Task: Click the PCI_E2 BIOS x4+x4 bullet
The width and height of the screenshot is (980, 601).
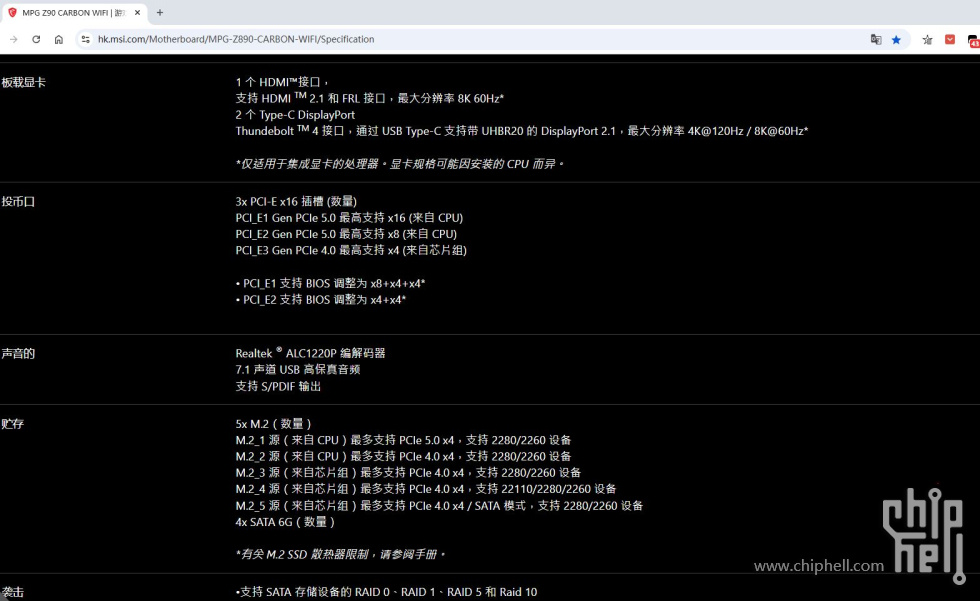Action: (x=321, y=300)
